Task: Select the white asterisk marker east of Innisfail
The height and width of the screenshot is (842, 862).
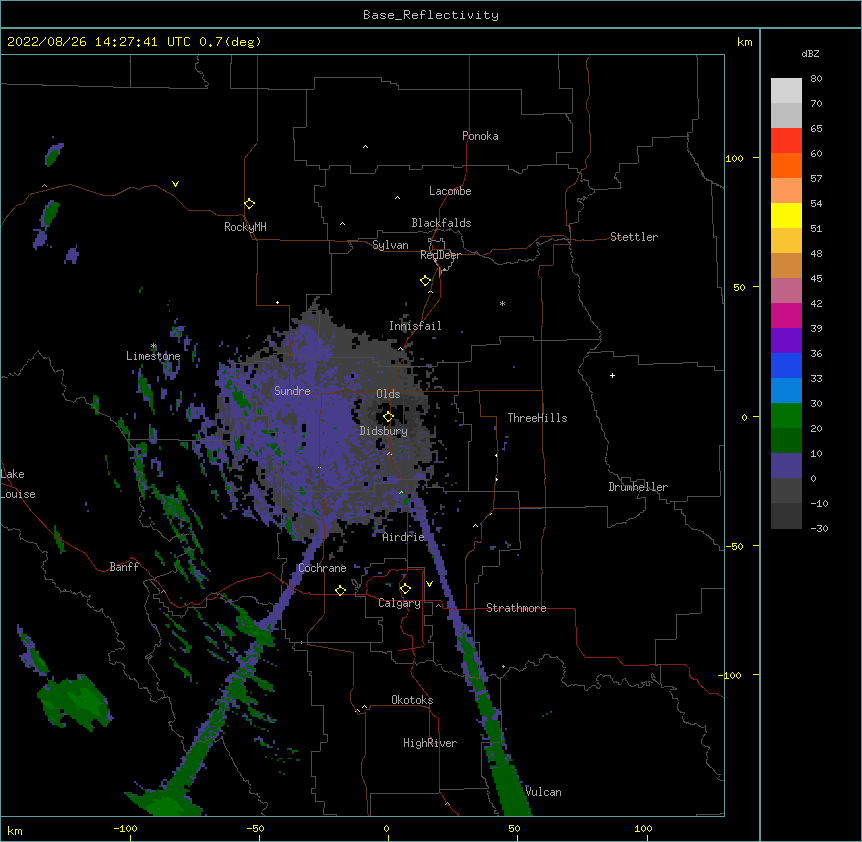Action: [502, 303]
